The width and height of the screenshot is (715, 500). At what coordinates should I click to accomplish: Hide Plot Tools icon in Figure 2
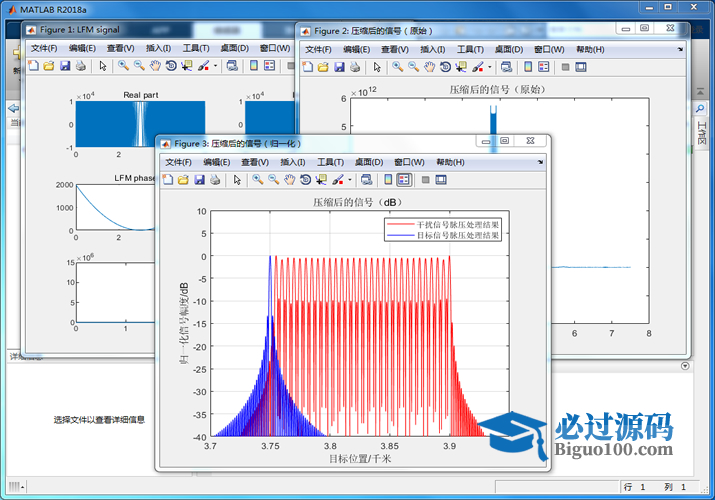coord(565,67)
